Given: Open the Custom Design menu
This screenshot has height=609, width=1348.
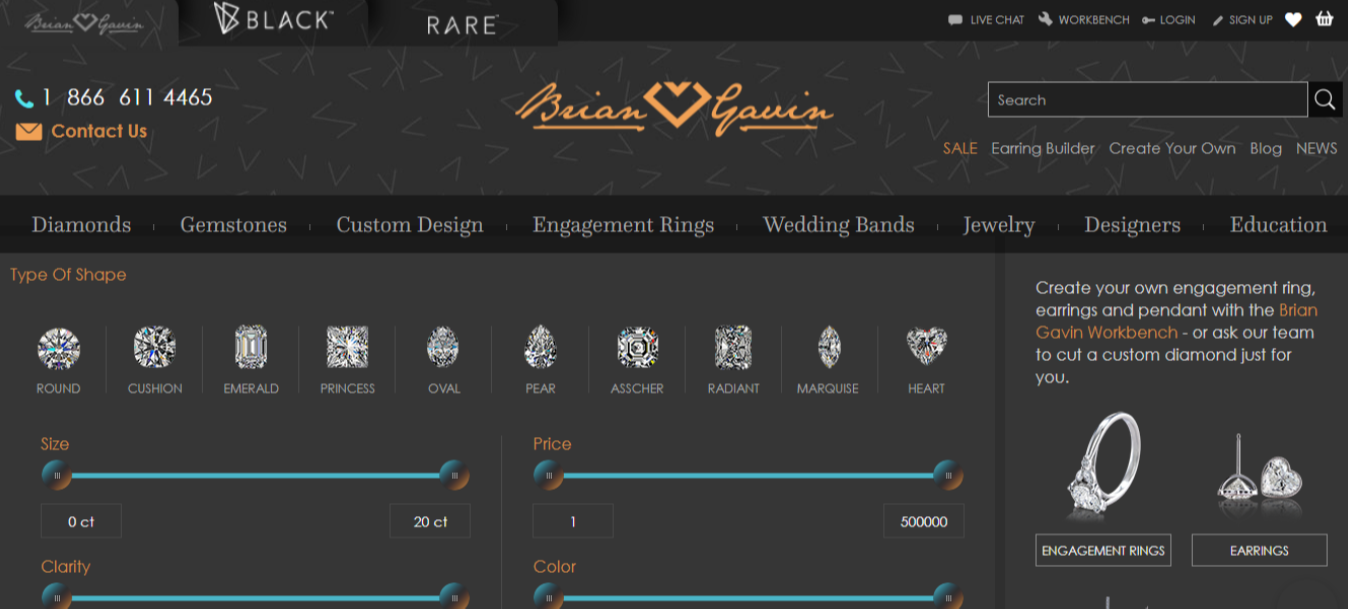Looking at the screenshot, I should 409,225.
